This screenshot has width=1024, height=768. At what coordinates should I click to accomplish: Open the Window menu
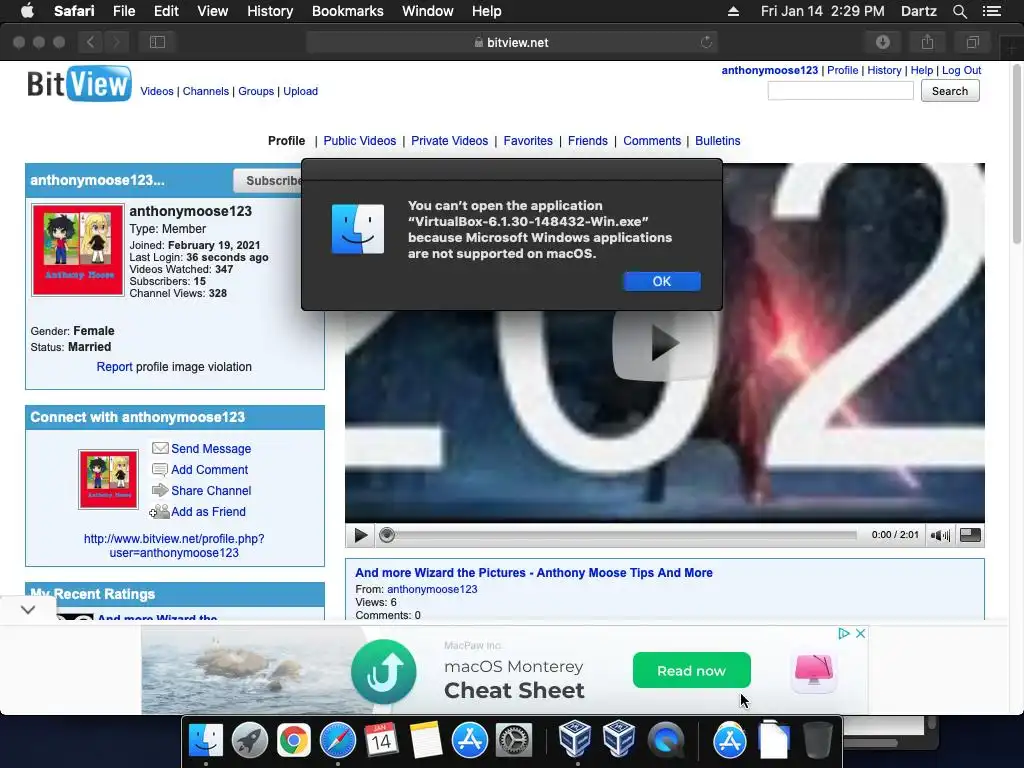coord(428,11)
